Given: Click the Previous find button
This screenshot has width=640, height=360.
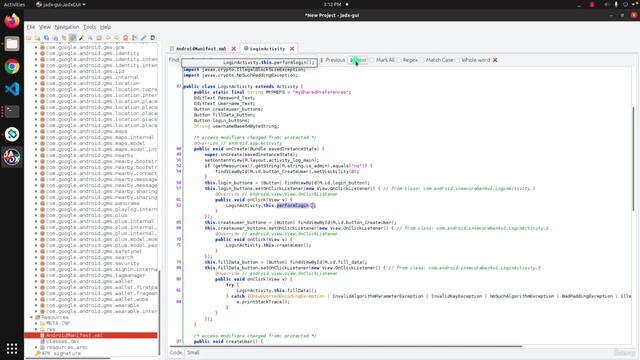Looking at the screenshot, I should coord(333,60).
